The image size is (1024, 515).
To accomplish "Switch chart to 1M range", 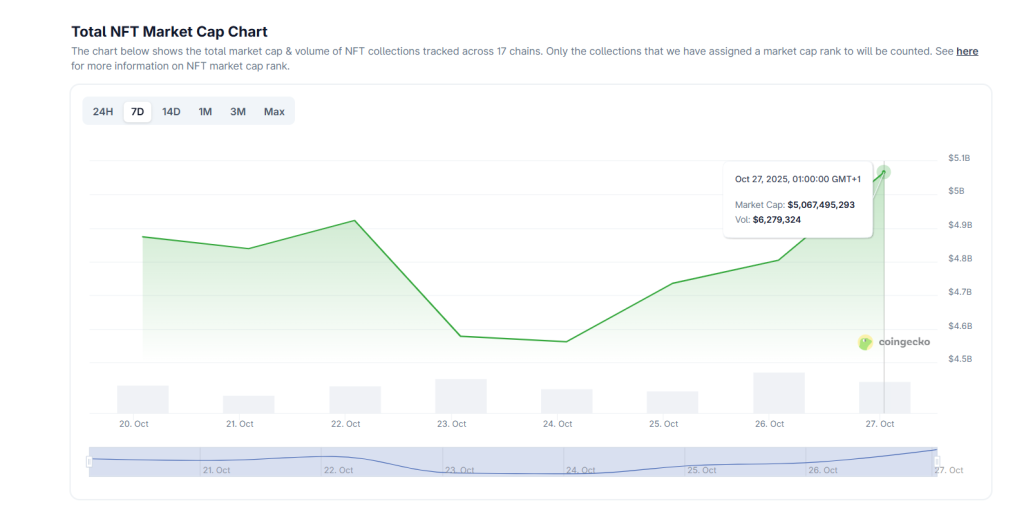I will tap(205, 112).
